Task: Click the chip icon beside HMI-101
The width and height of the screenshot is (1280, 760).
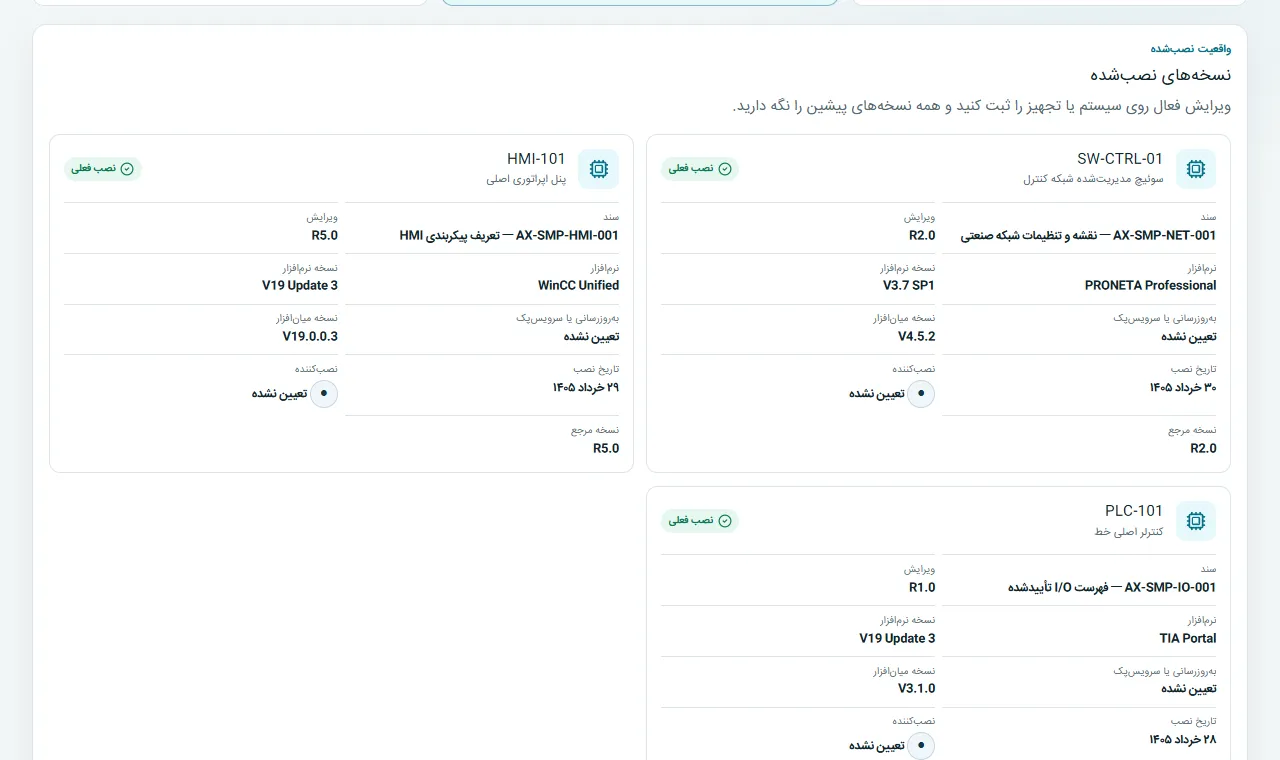Action: 598,169
